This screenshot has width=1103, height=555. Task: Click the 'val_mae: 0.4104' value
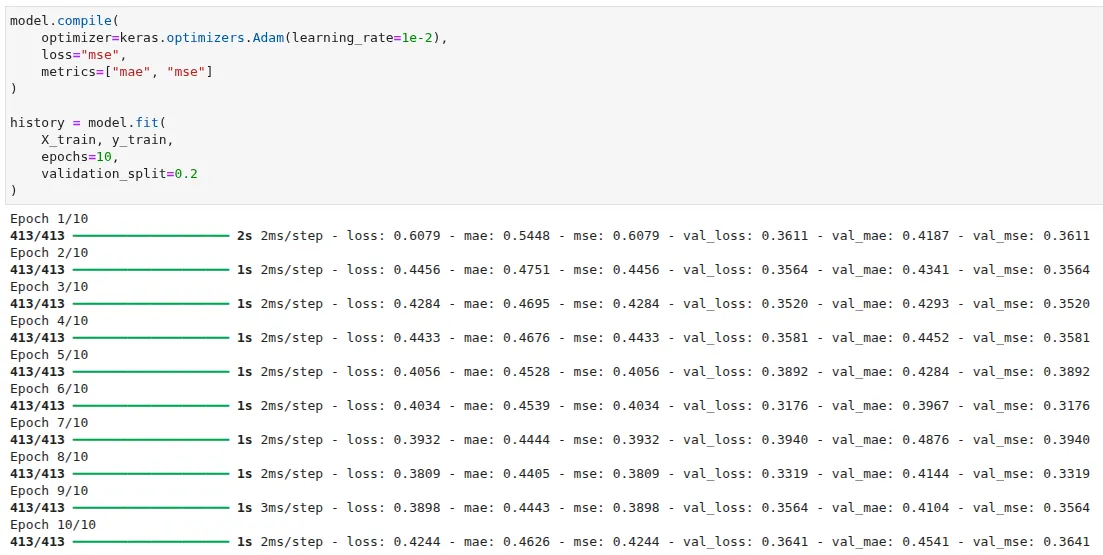click(x=891, y=508)
